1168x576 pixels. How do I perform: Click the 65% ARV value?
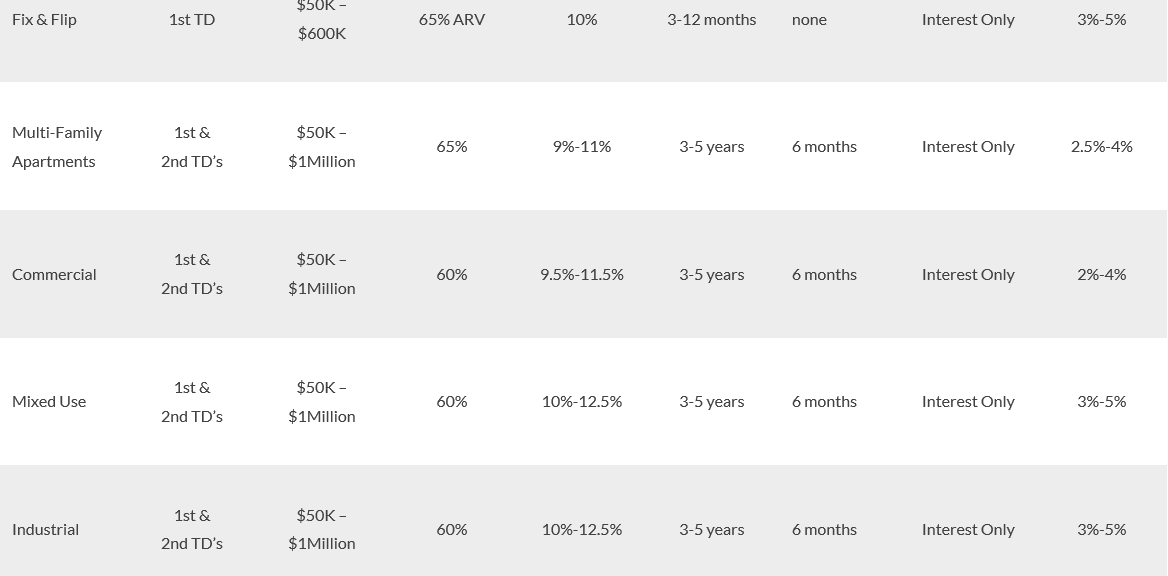pyautogui.click(x=451, y=19)
